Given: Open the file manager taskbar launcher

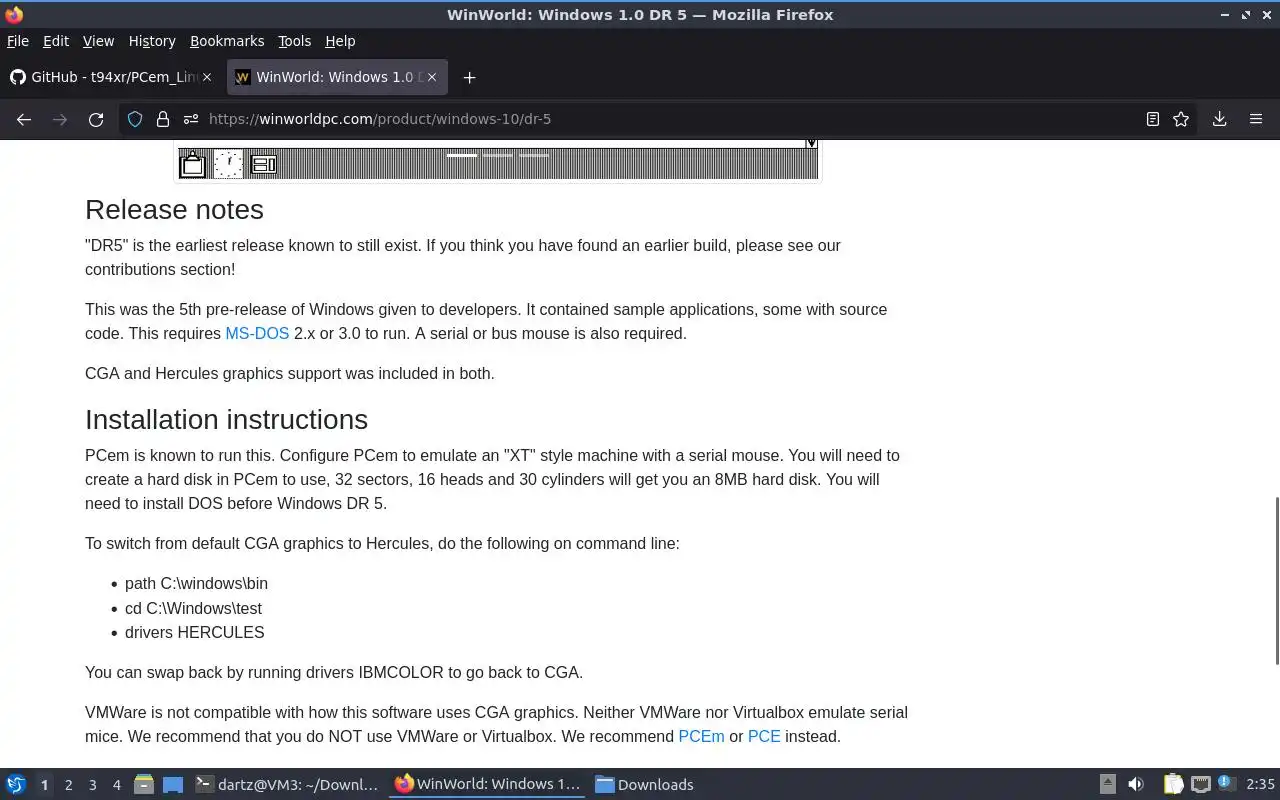Looking at the screenshot, I should pos(144,785).
